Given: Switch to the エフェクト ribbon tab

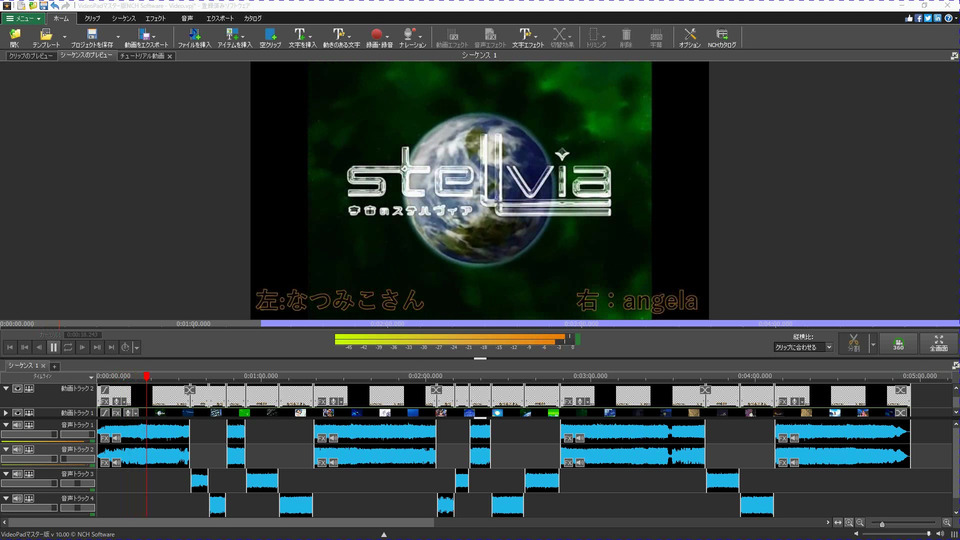Looking at the screenshot, I should 156,18.
